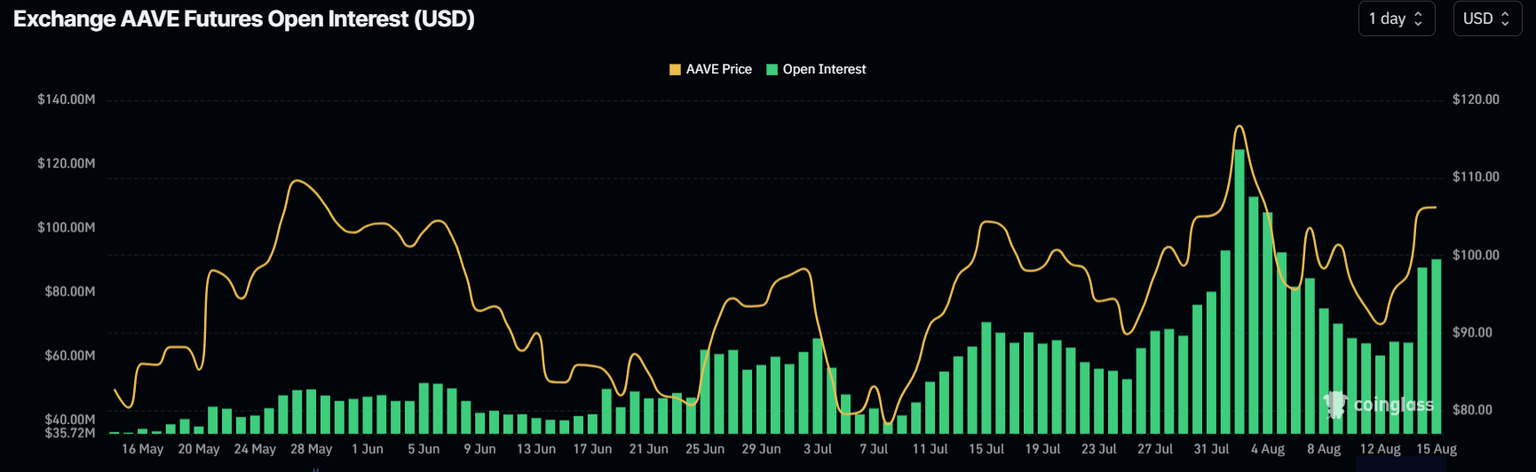1536x472 pixels.
Task: Click the 12 Aug date label
Action: 1380,450
